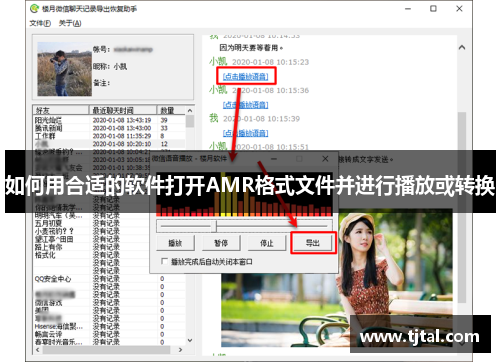
Task: Sort friend list by 好友 column header
Action: click(61, 110)
